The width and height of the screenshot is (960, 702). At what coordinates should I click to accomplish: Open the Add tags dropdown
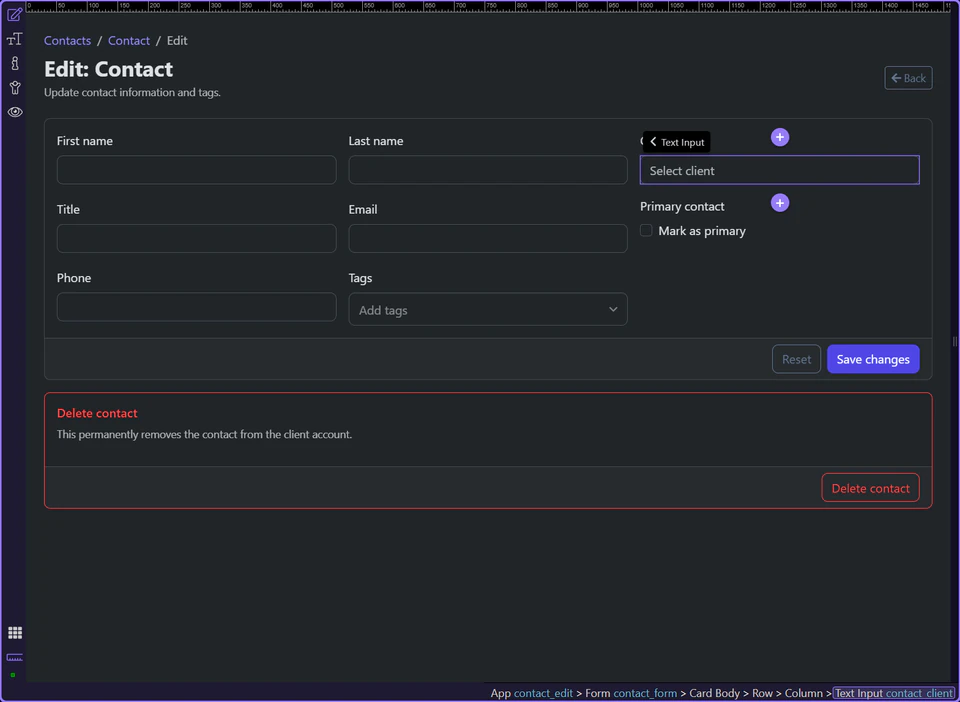[487, 309]
